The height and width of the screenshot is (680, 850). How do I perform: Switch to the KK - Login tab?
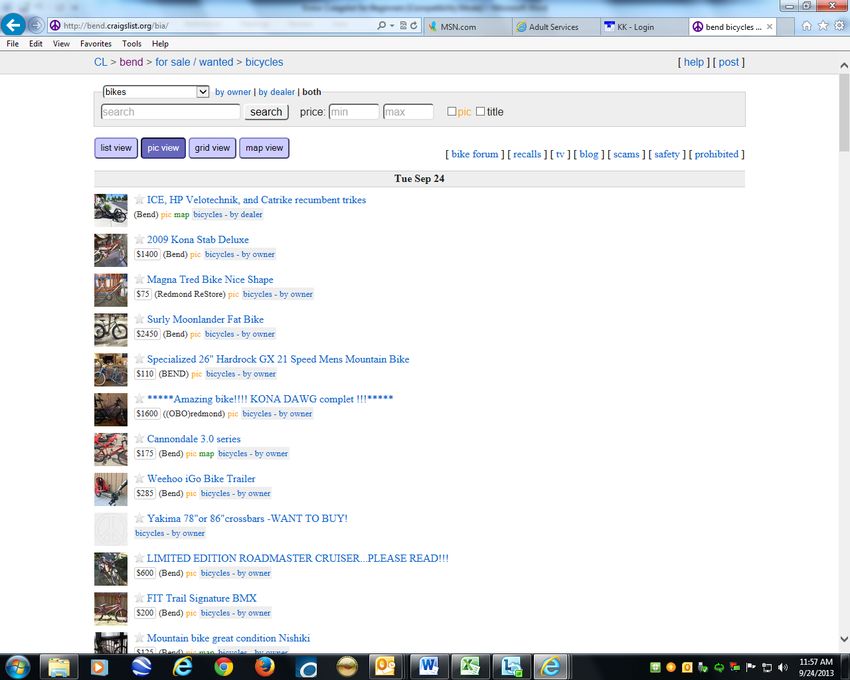[645, 27]
